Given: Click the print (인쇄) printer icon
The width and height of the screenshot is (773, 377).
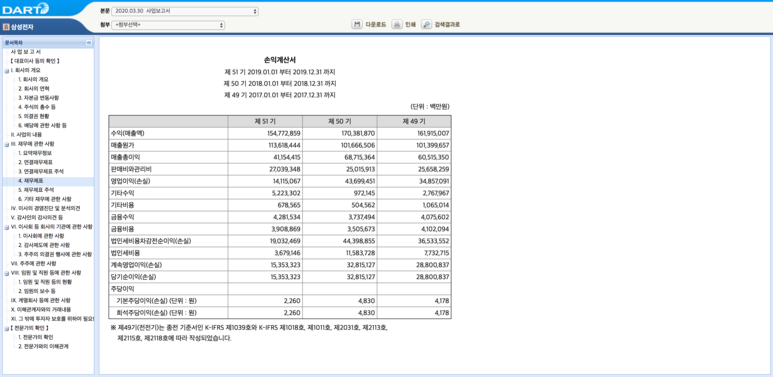Looking at the screenshot, I should pyautogui.click(x=397, y=24).
